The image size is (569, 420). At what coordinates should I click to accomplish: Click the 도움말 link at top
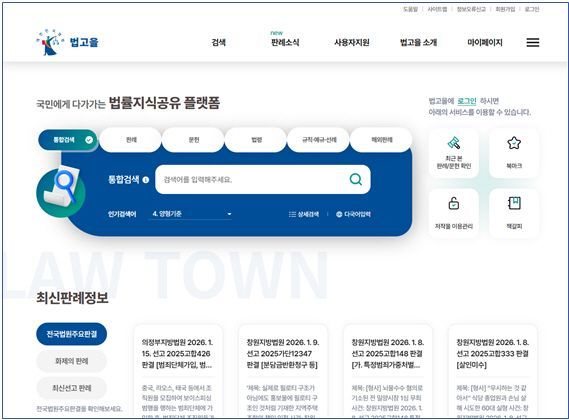pos(410,9)
